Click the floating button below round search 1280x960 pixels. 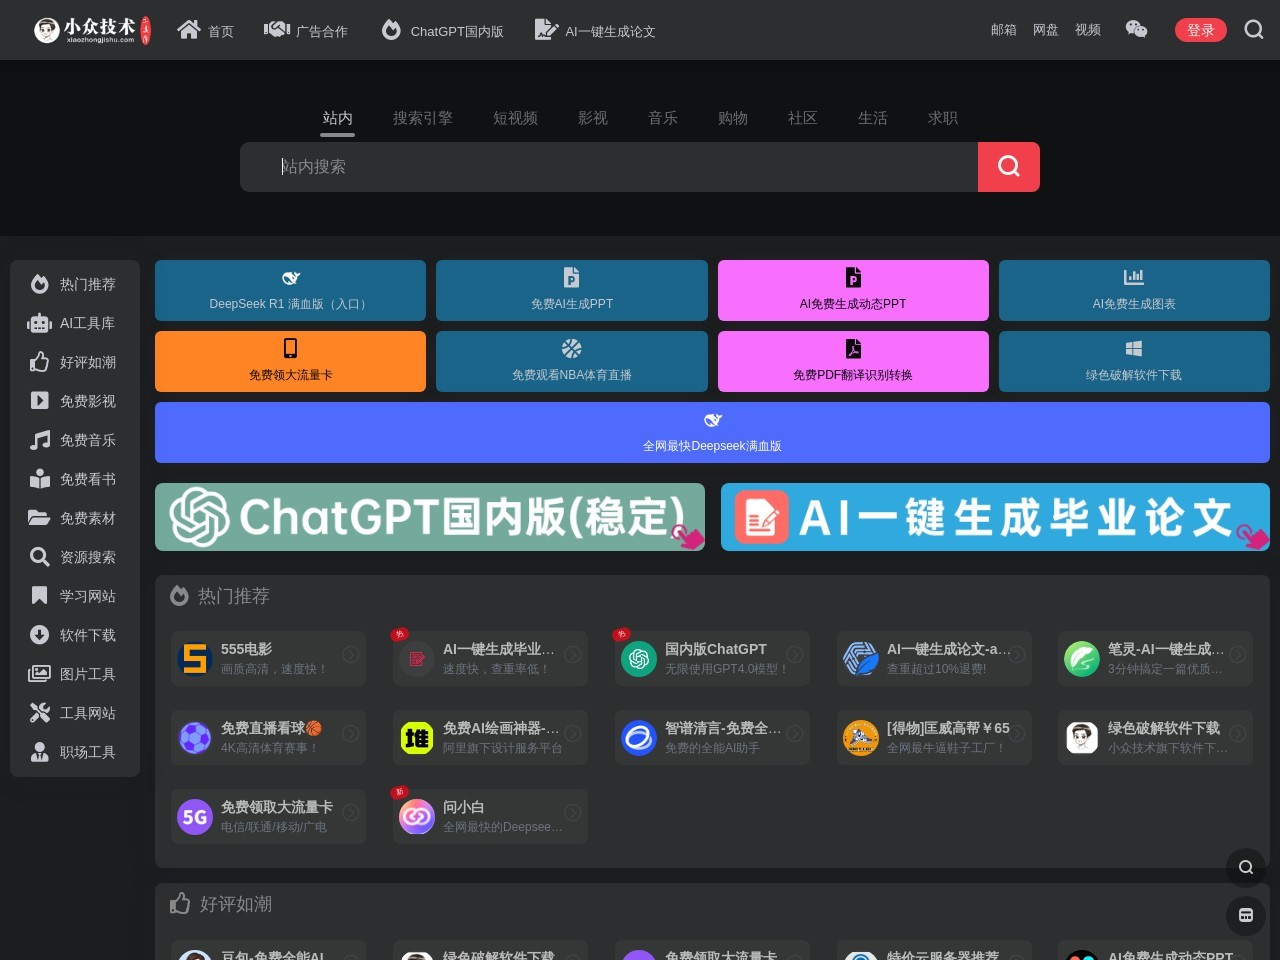[x=1246, y=915]
